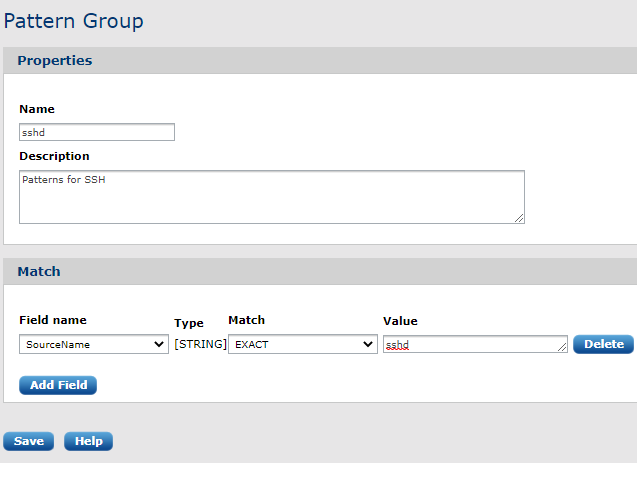Click the Pattern Group page title
Image resolution: width=637 pixels, height=481 pixels.
coord(74,21)
